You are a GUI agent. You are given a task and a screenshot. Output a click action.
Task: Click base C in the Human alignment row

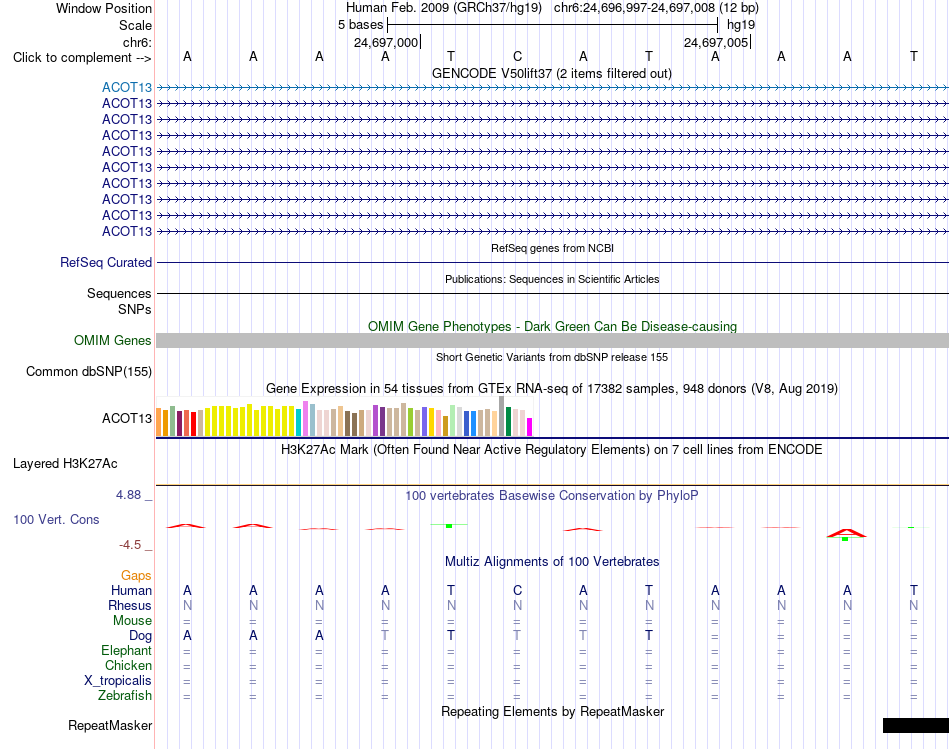[x=517, y=590]
